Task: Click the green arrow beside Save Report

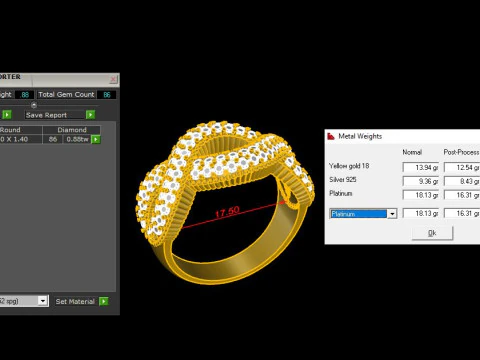Action: coord(90,115)
